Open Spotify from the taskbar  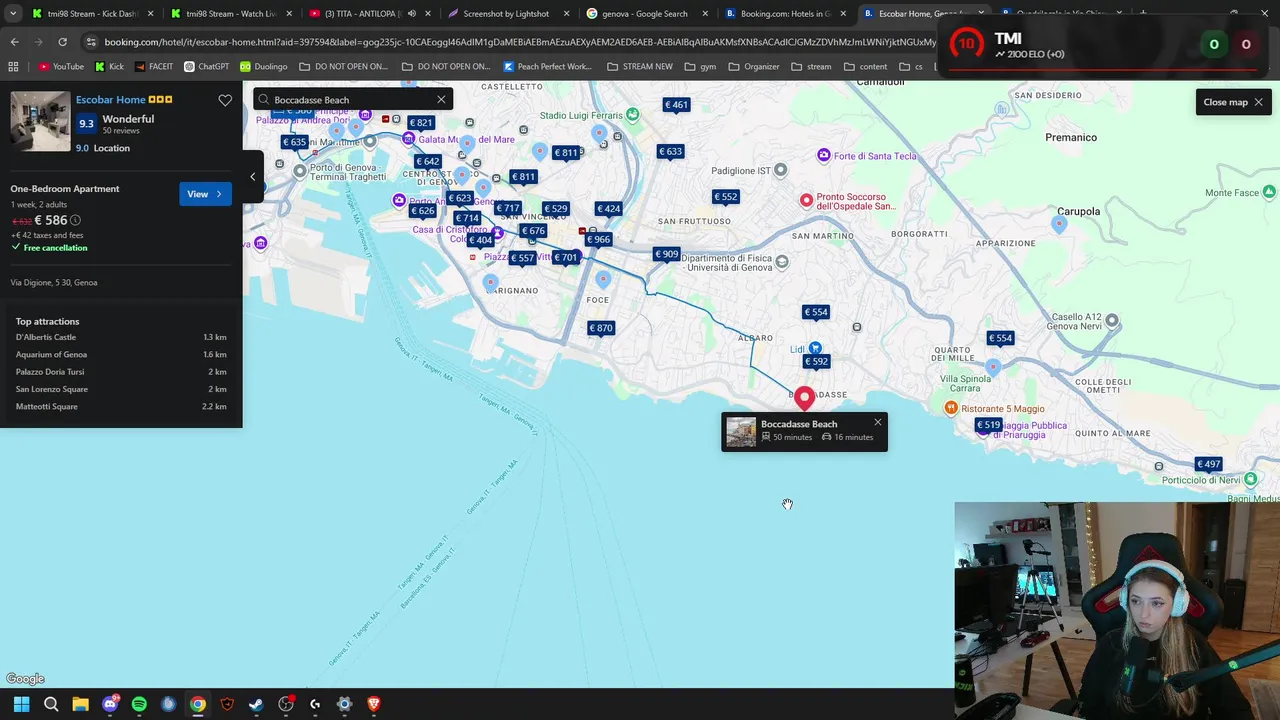click(139, 704)
